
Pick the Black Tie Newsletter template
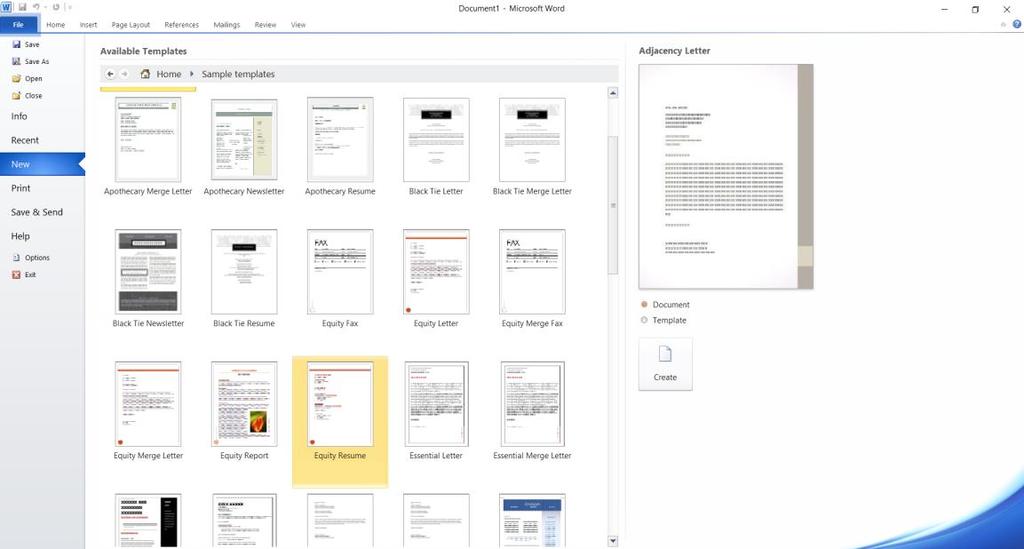click(x=148, y=279)
